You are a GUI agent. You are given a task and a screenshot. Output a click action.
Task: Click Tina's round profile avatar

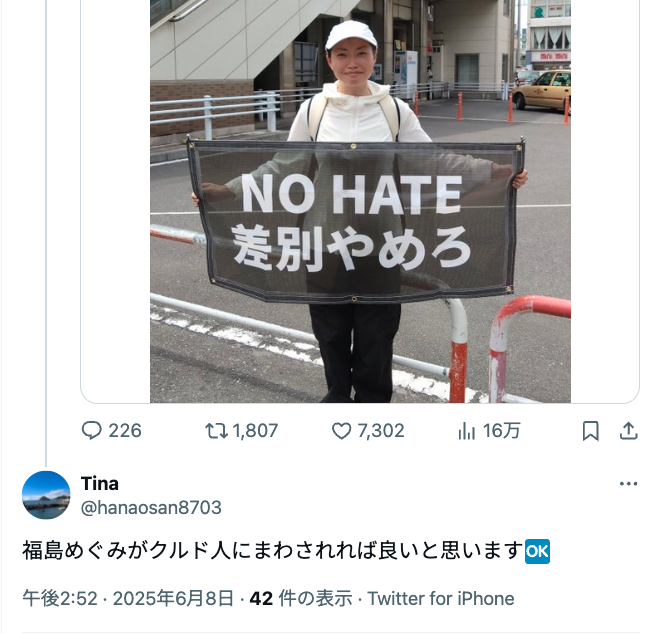(x=46, y=495)
